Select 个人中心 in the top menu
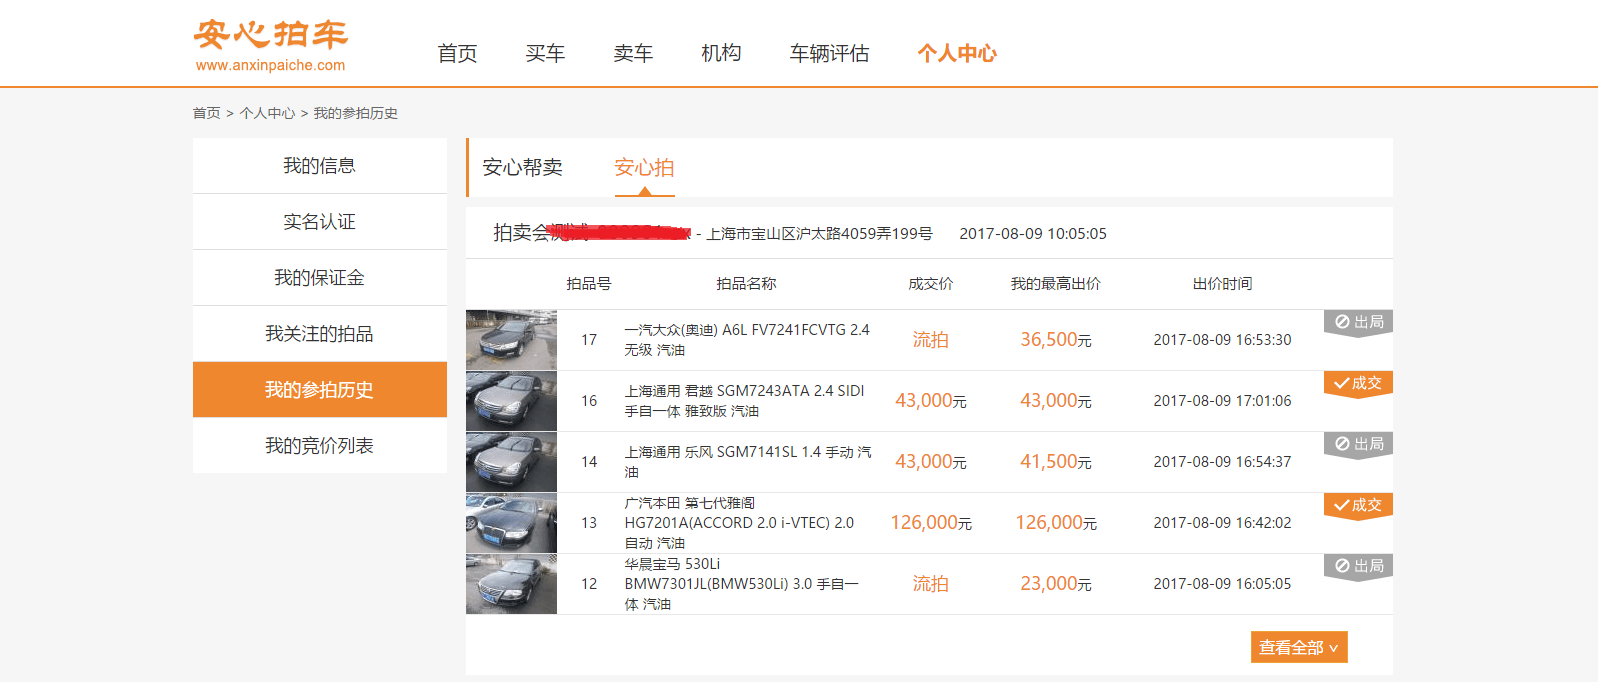This screenshot has height=682, width=1598. 957,53
